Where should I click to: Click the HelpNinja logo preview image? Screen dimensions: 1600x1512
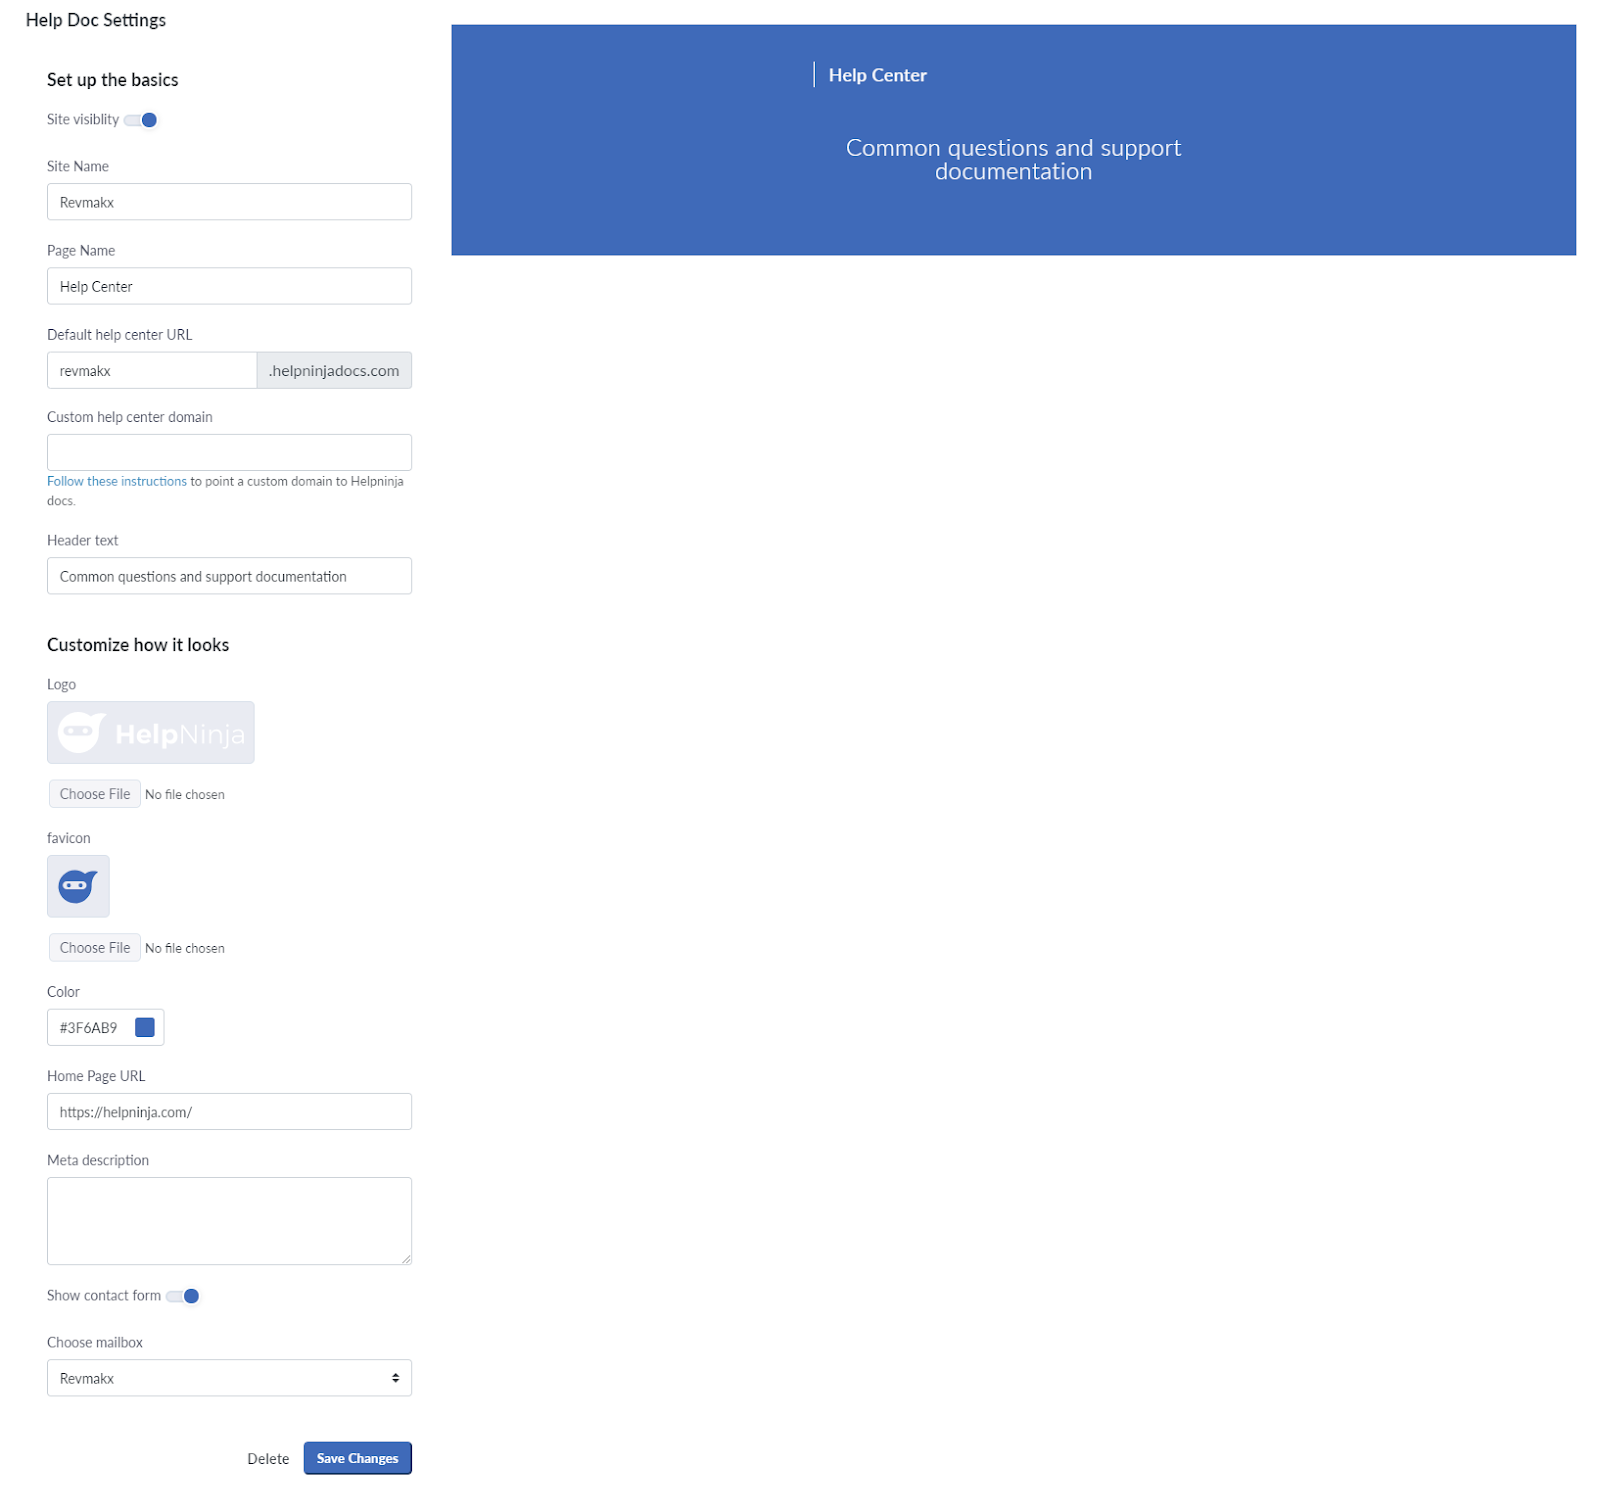(x=151, y=733)
